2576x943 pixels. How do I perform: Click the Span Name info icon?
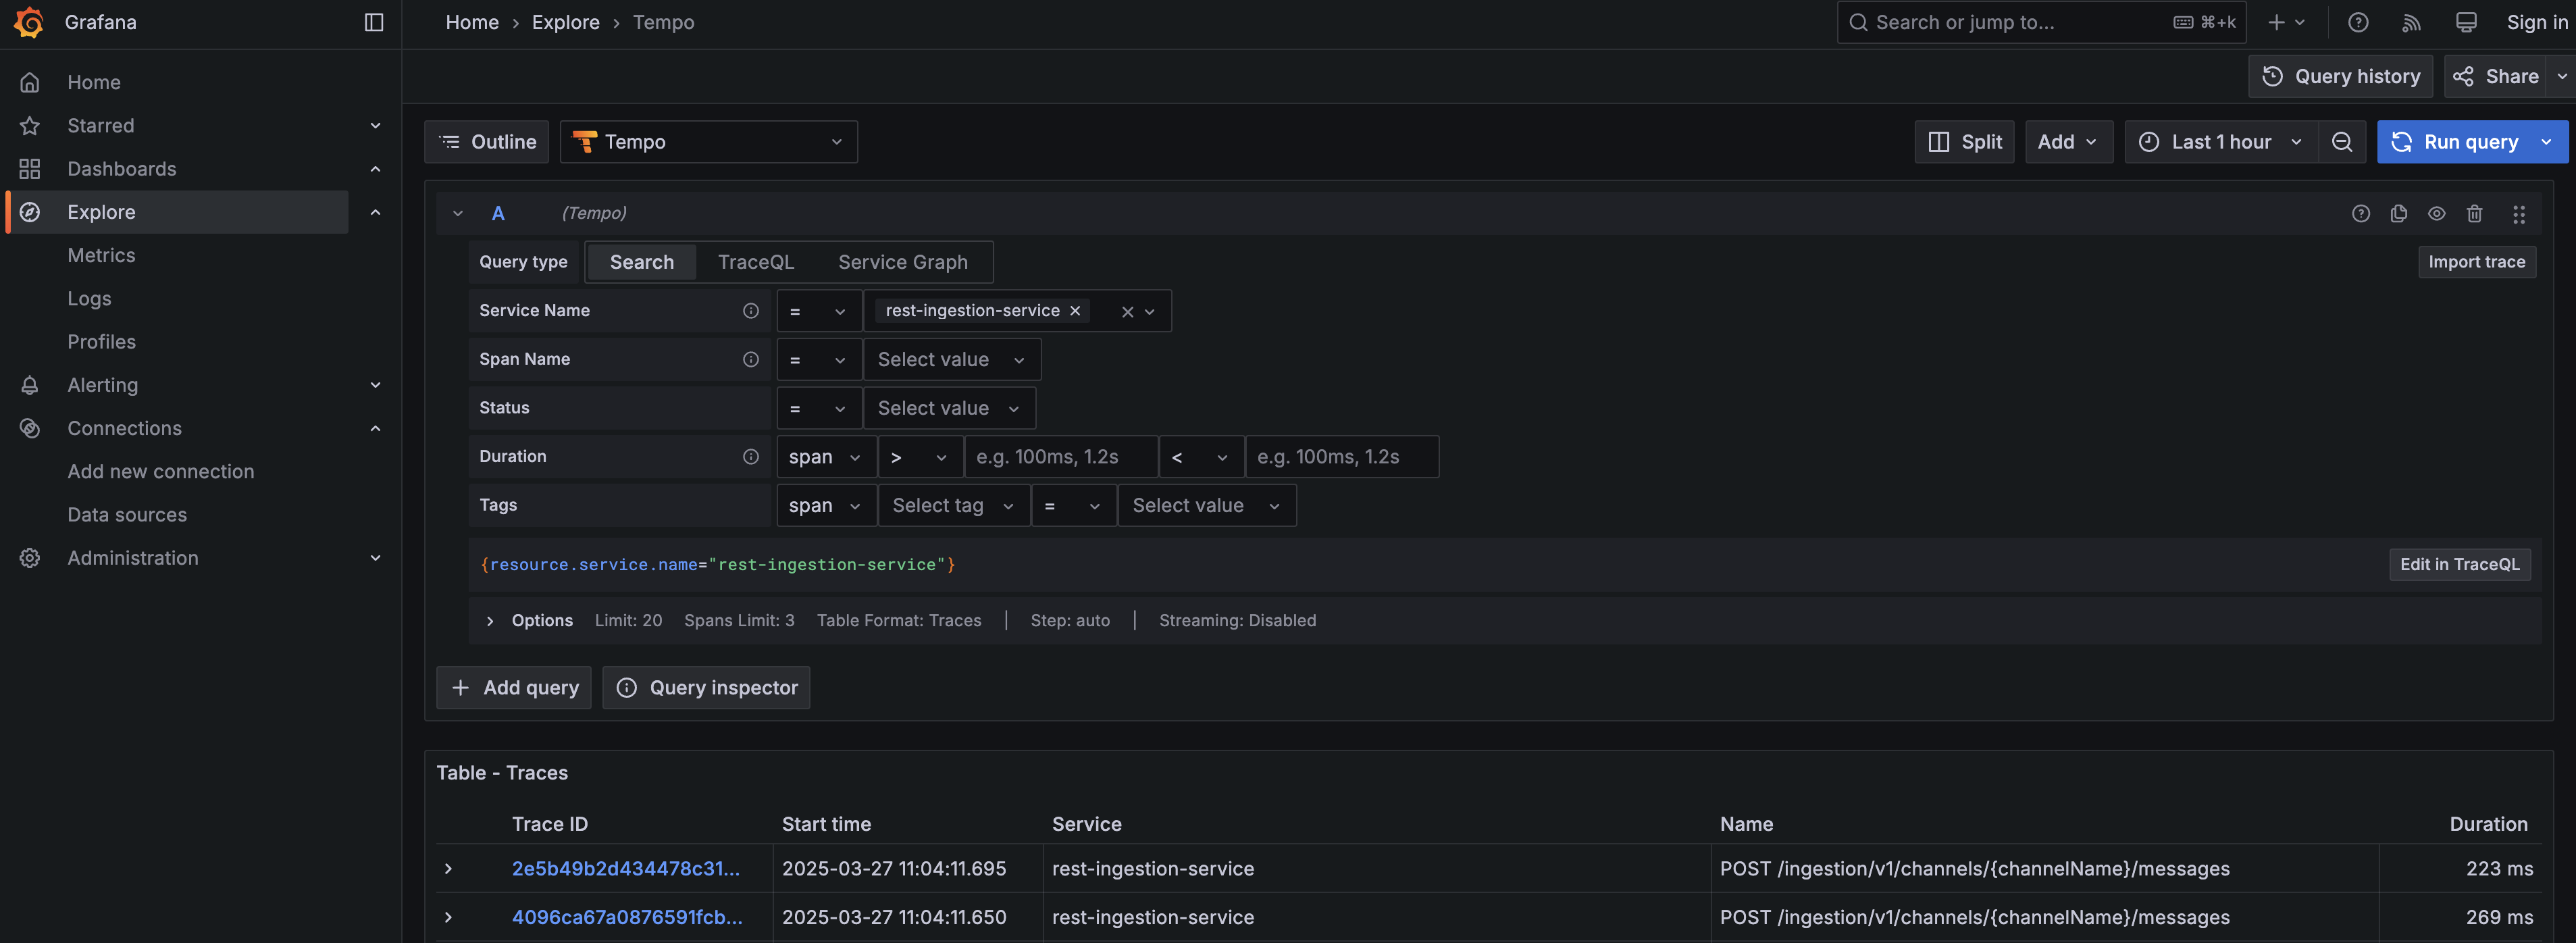(x=751, y=359)
